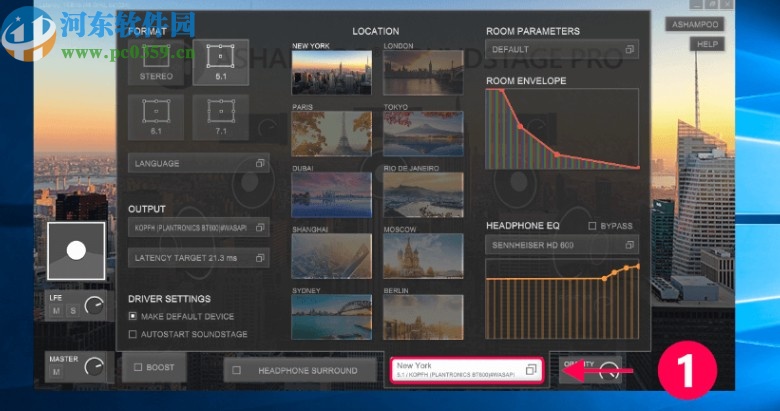The width and height of the screenshot is (780, 411).
Task: Mute the LFE channel with M
Action: pos(56,311)
